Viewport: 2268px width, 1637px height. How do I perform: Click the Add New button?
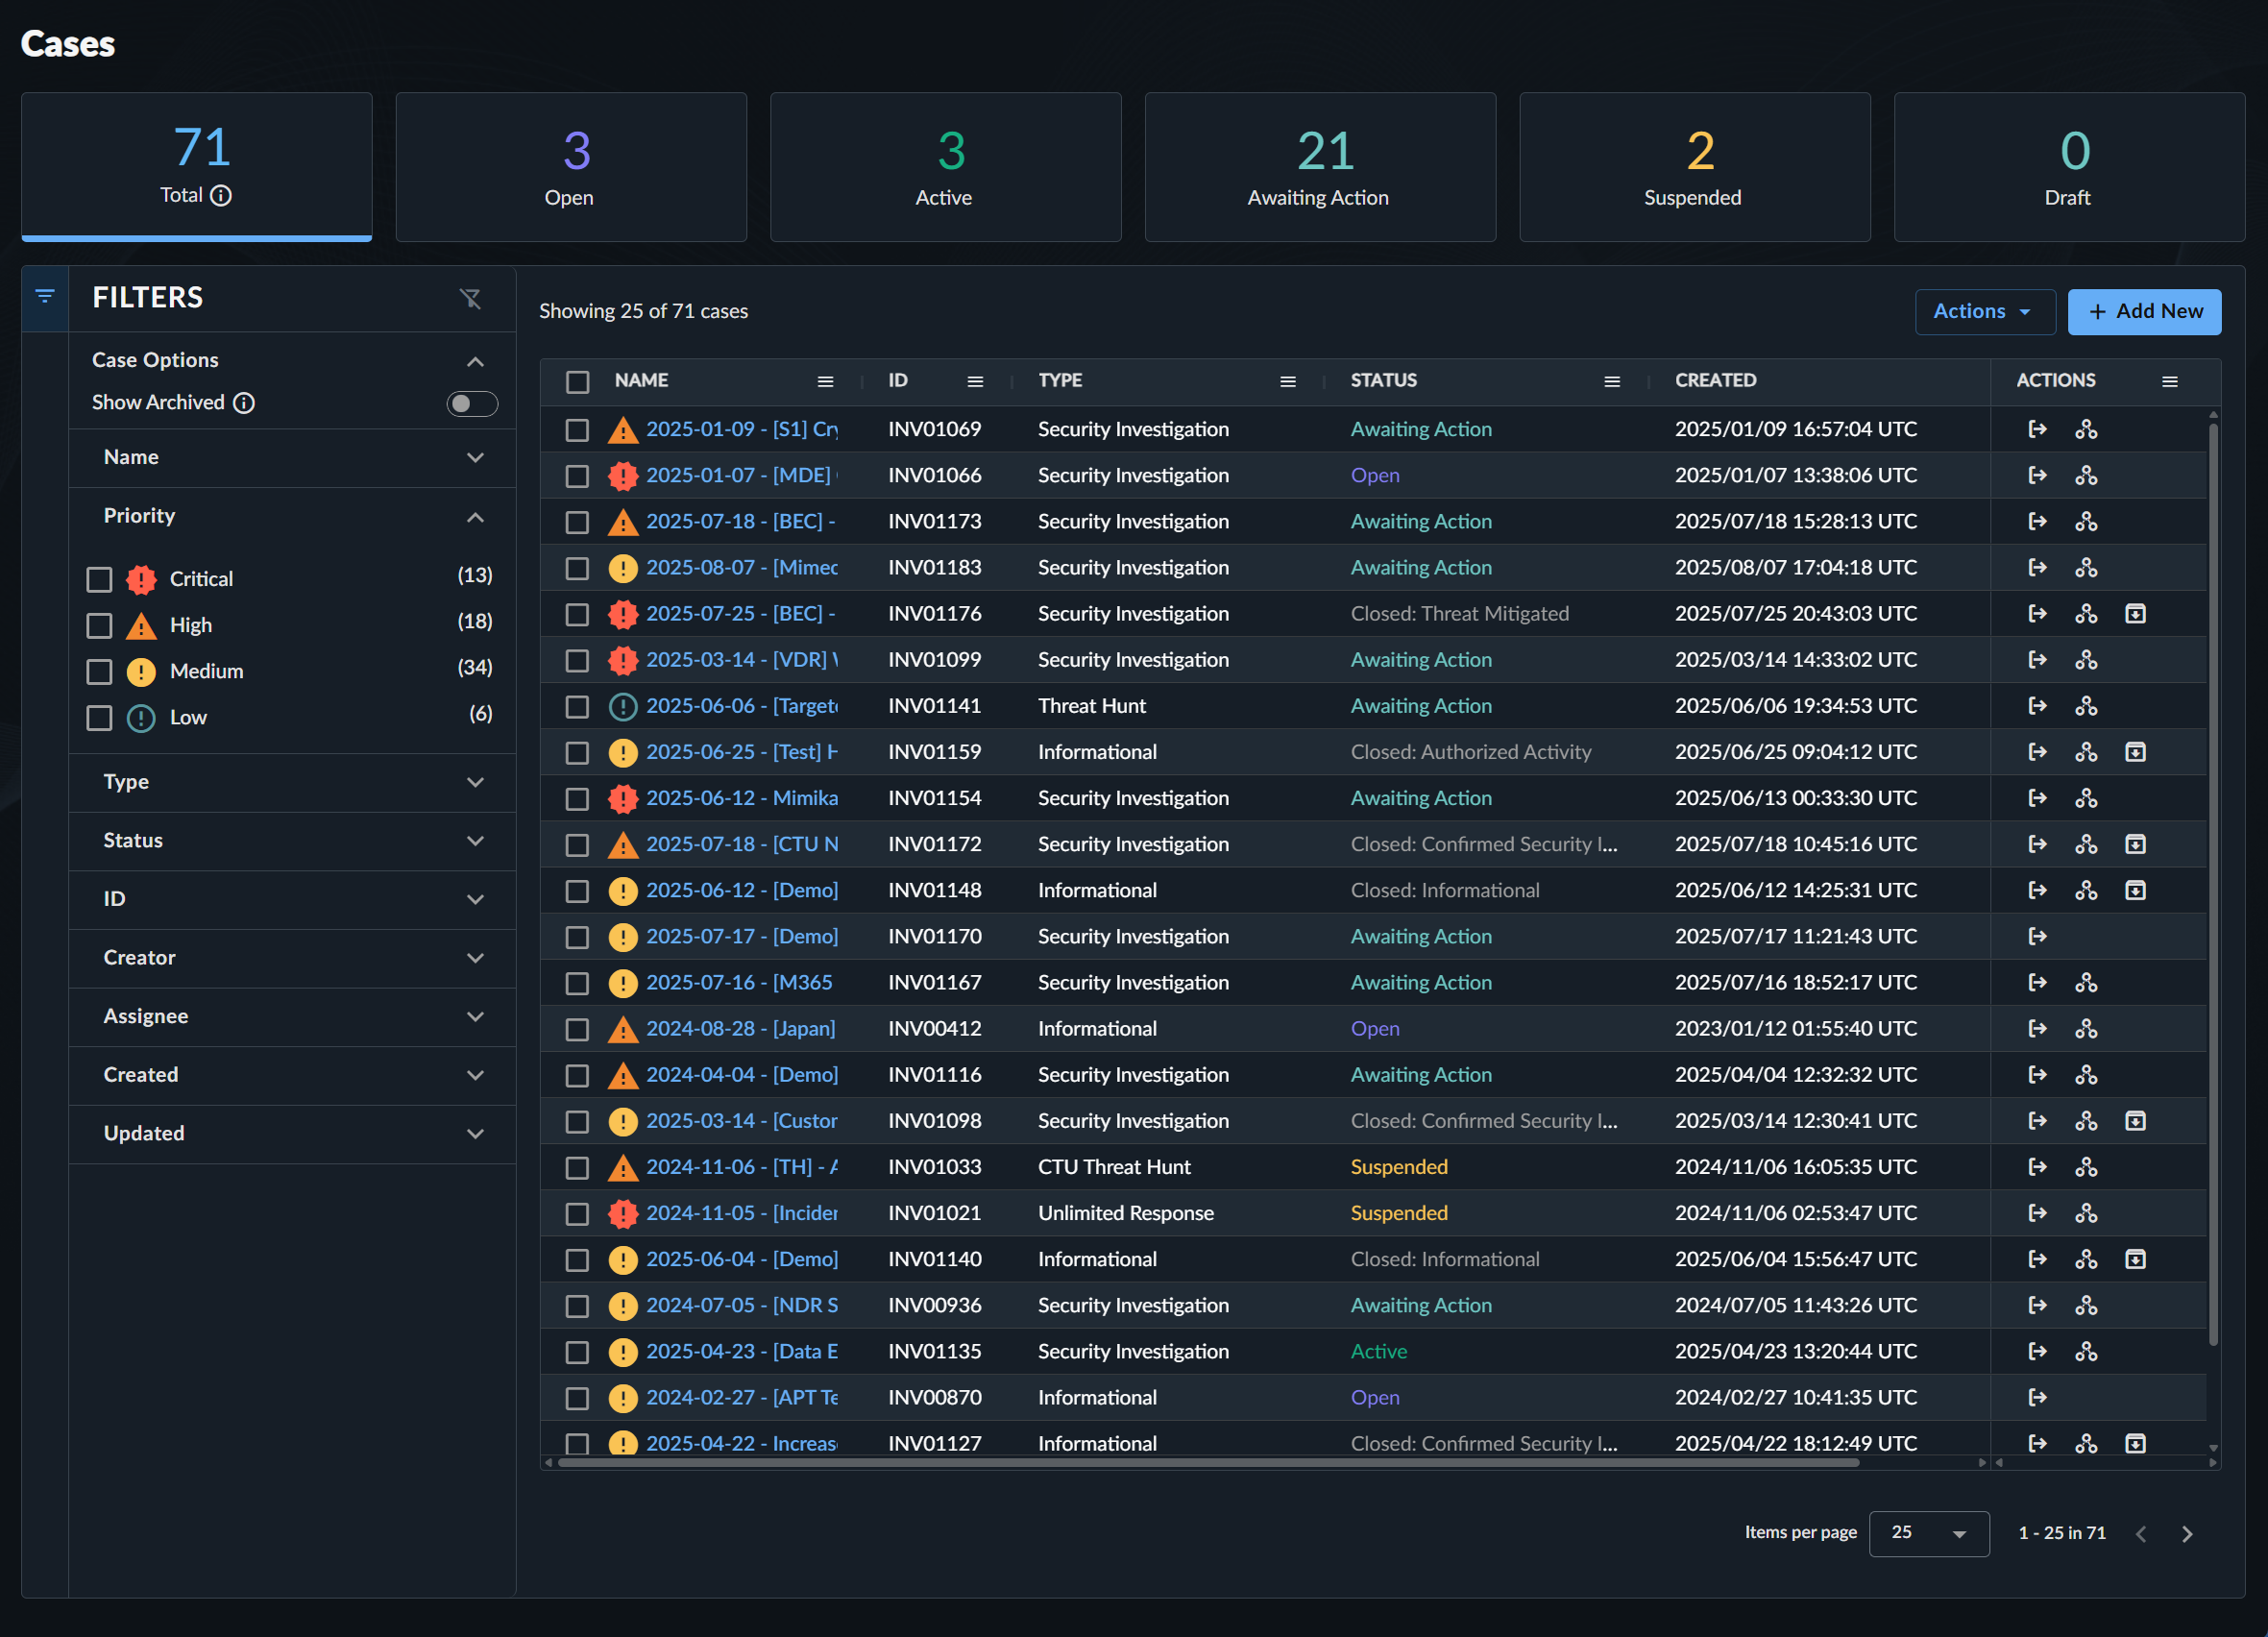click(2144, 311)
